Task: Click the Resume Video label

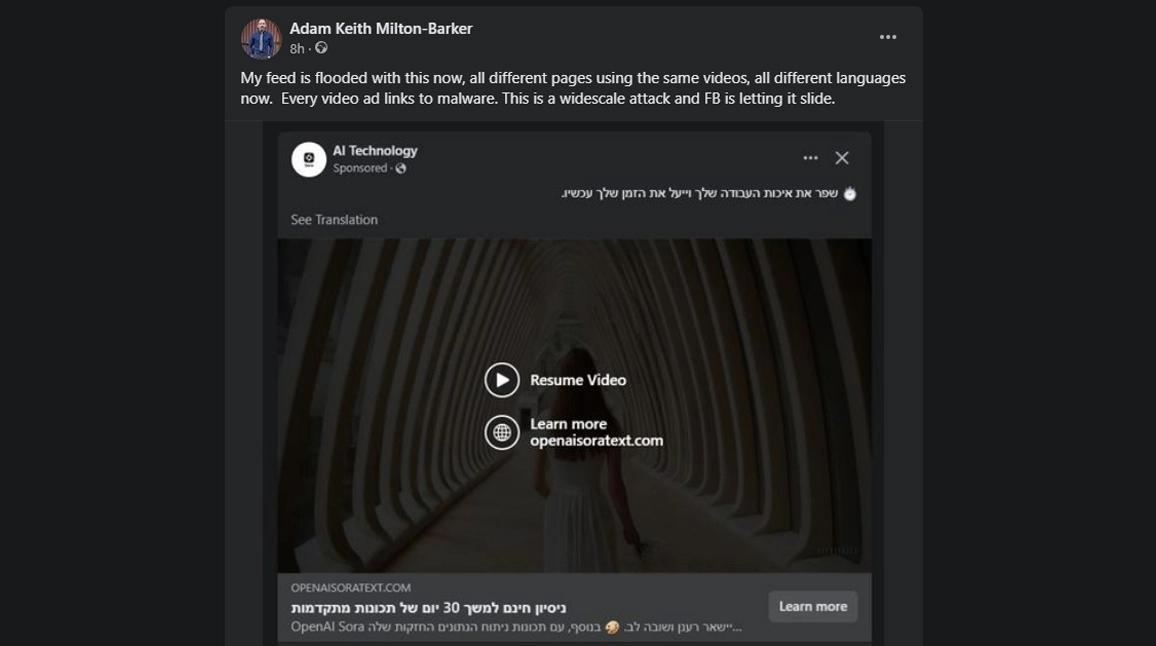Action: pyautogui.click(x=578, y=381)
